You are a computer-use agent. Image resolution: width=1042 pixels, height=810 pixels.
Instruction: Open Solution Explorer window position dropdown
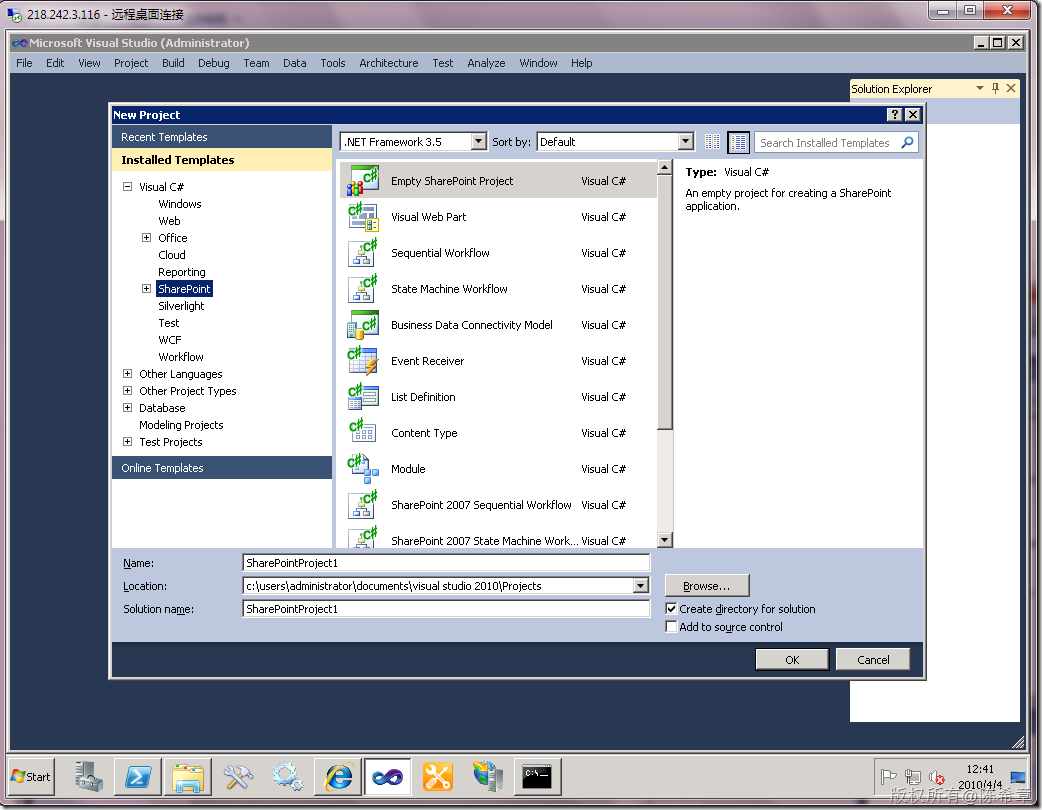click(979, 88)
